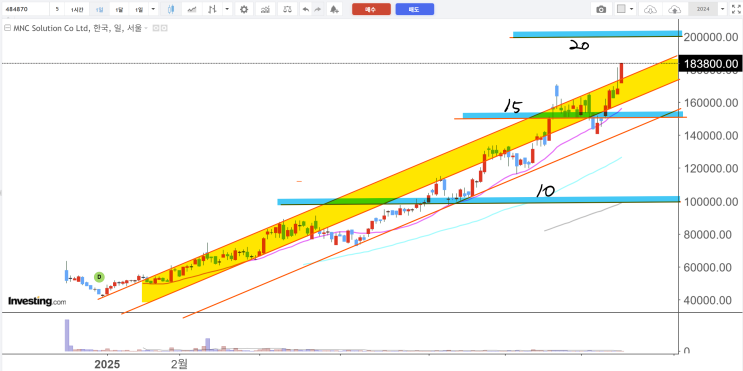Collapse the MNC Solution legend box

[7, 28]
